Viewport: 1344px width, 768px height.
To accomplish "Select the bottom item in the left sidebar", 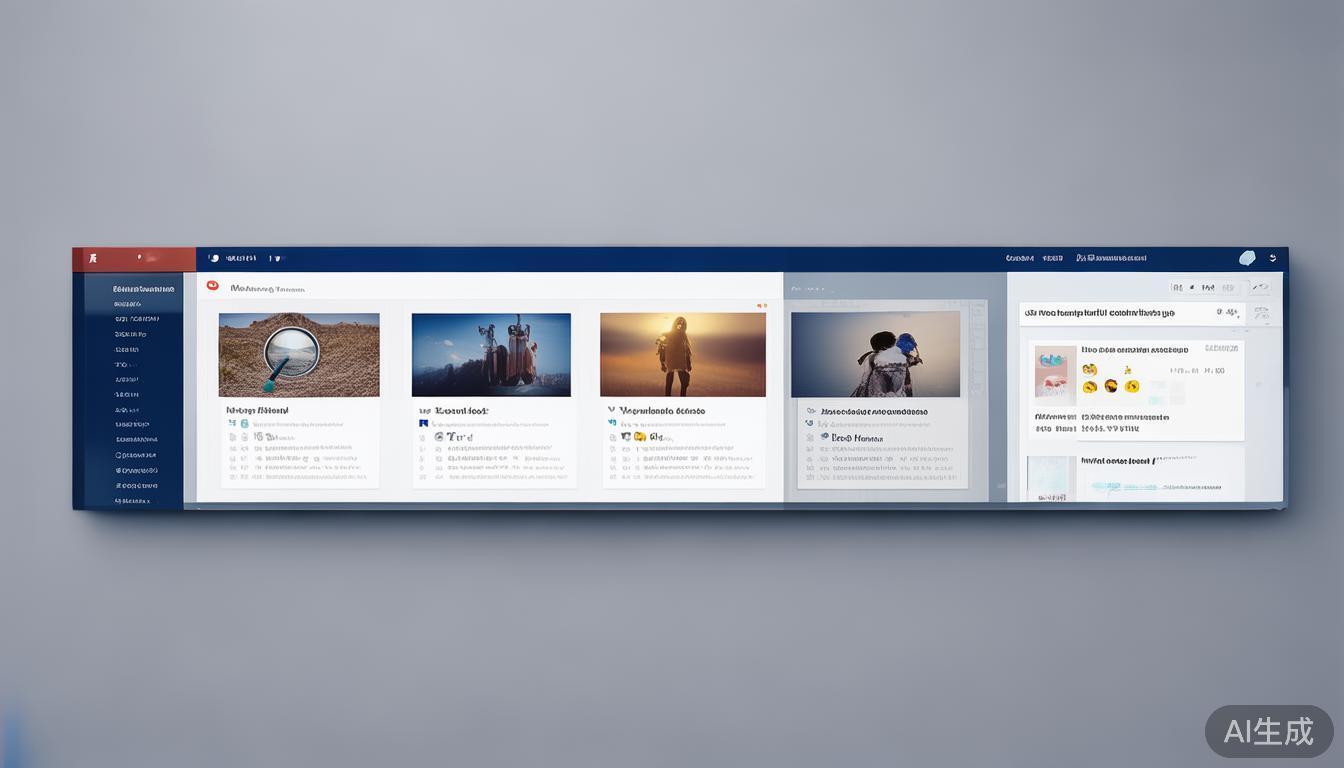I will click(132, 500).
